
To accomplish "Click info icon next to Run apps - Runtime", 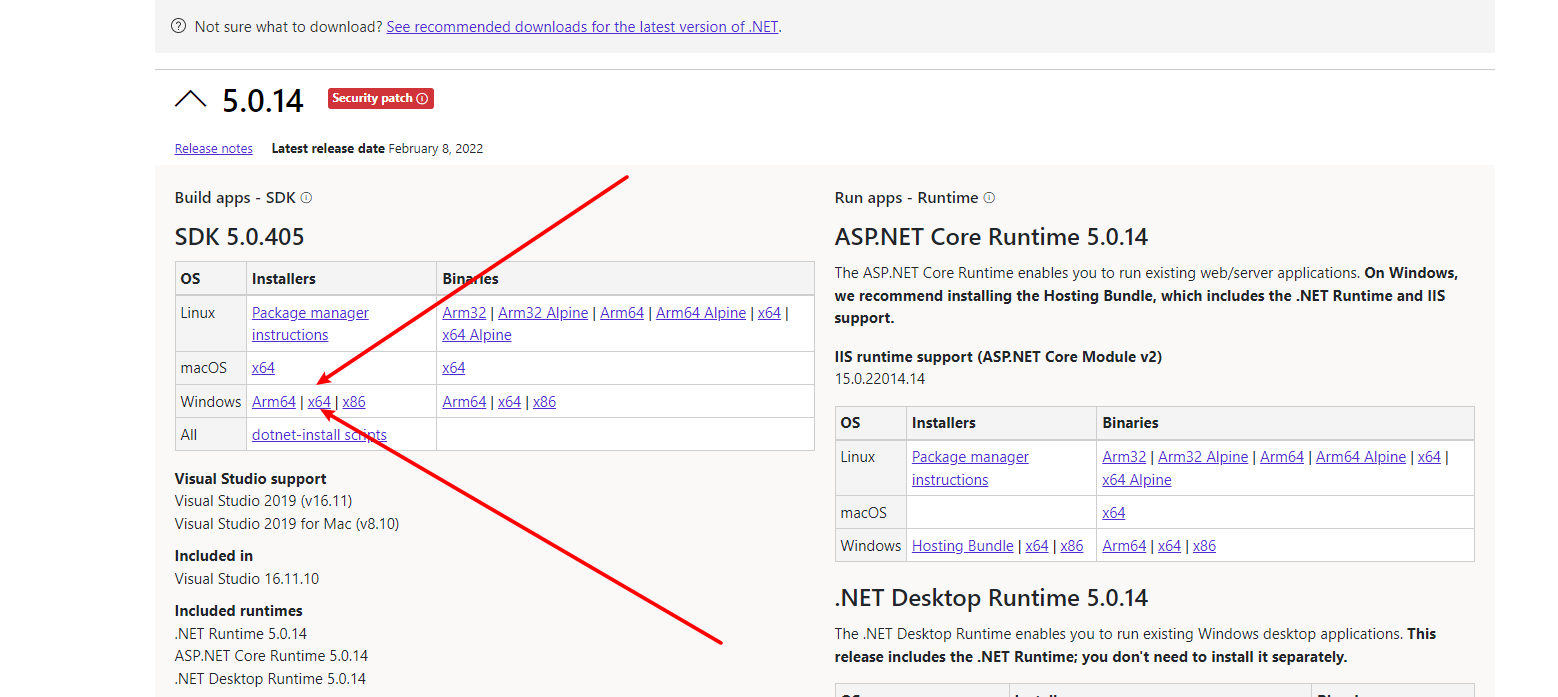I will pos(989,198).
